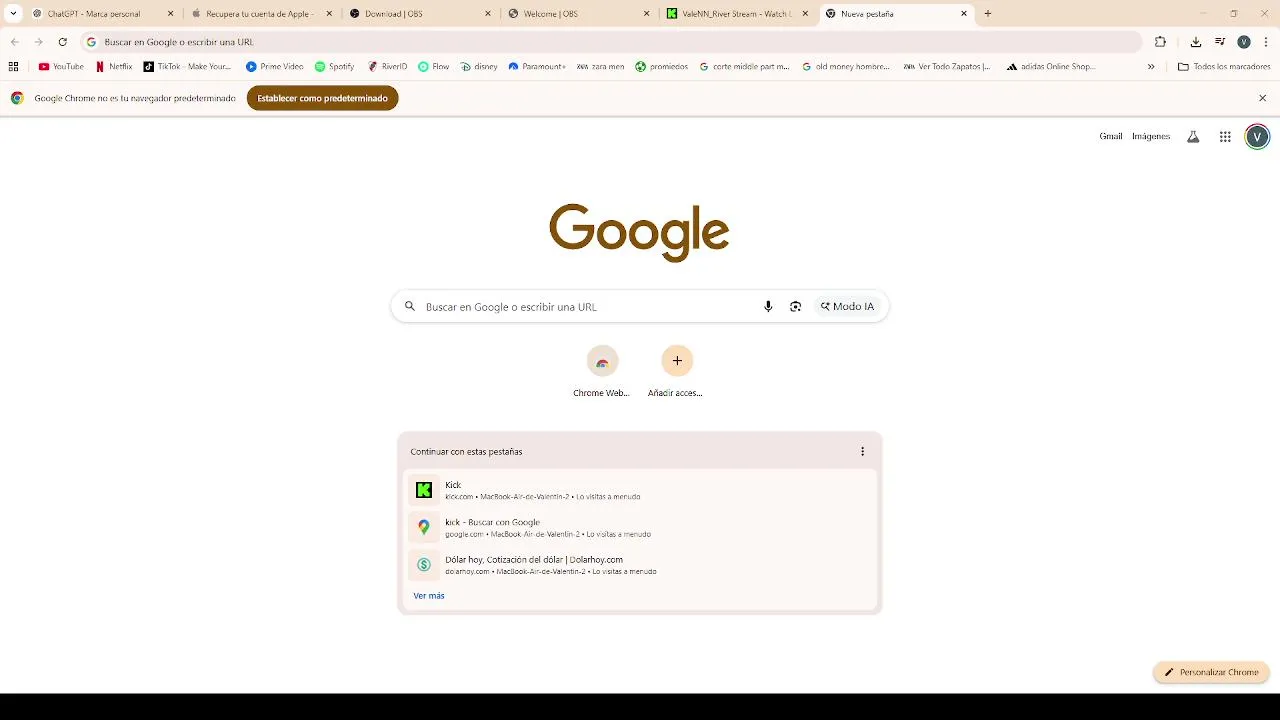The height and width of the screenshot is (720, 1280).
Task: Open the Dólar hoy Dolarhoy.com suggestion
Action: pos(640,565)
